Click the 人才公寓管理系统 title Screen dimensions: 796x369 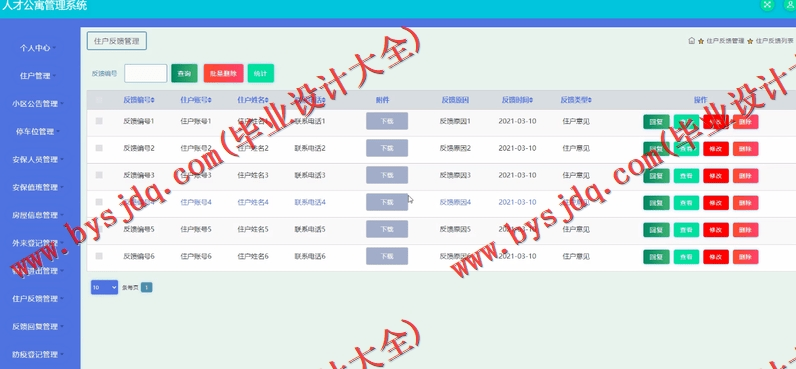(x=45, y=5)
